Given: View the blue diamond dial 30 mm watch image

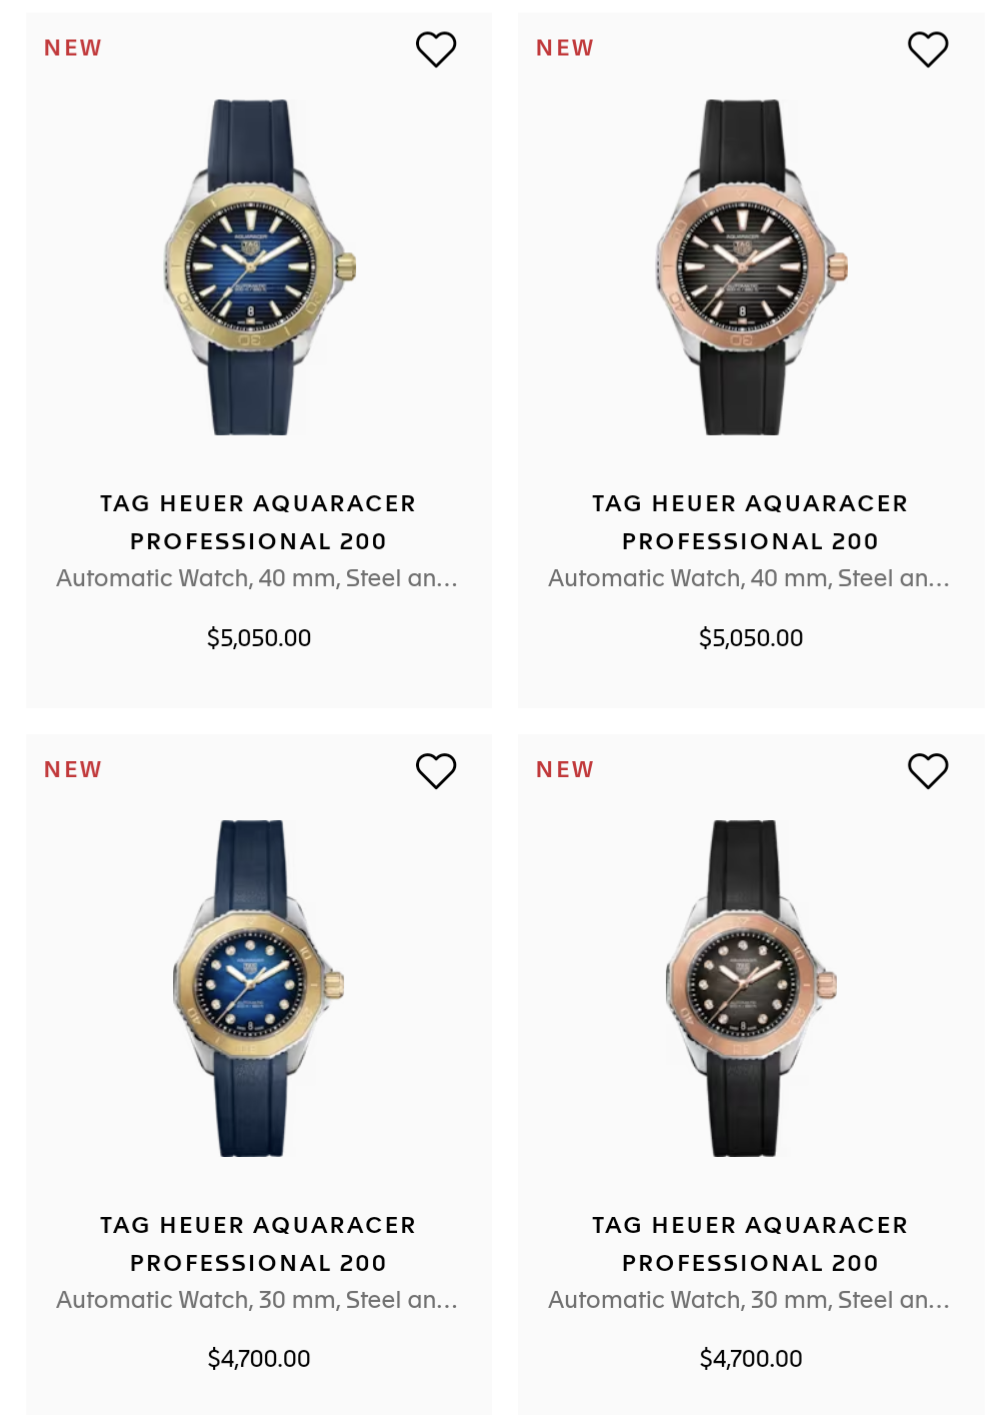Looking at the screenshot, I should [x=258, y=988].
